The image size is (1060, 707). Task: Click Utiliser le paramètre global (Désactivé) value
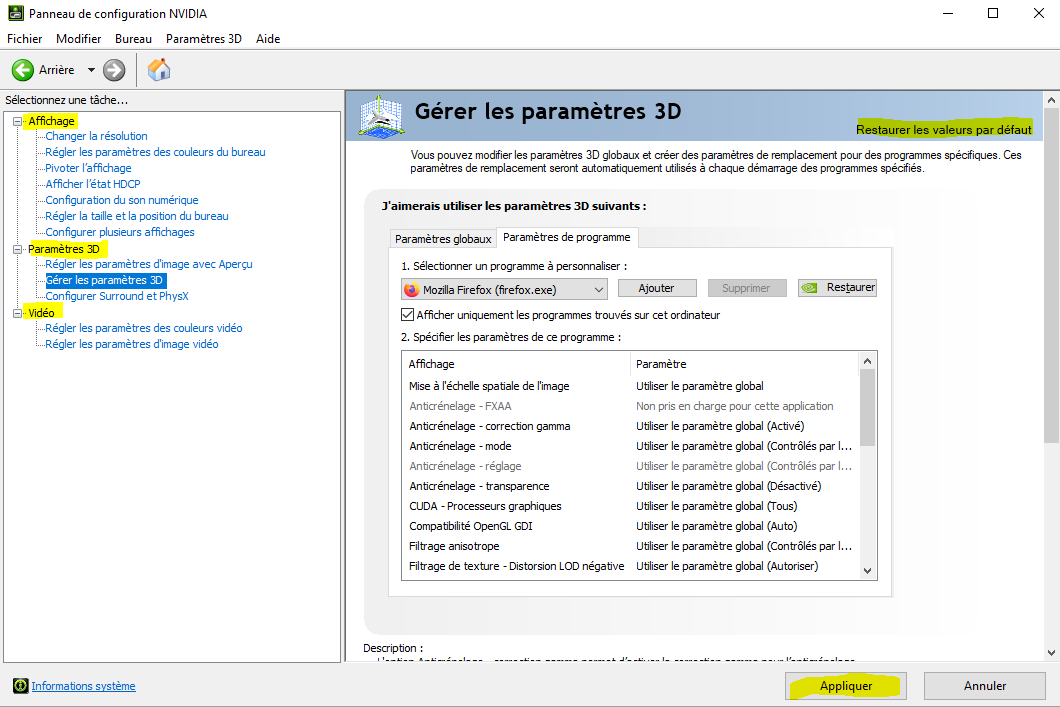coord(728,486)
